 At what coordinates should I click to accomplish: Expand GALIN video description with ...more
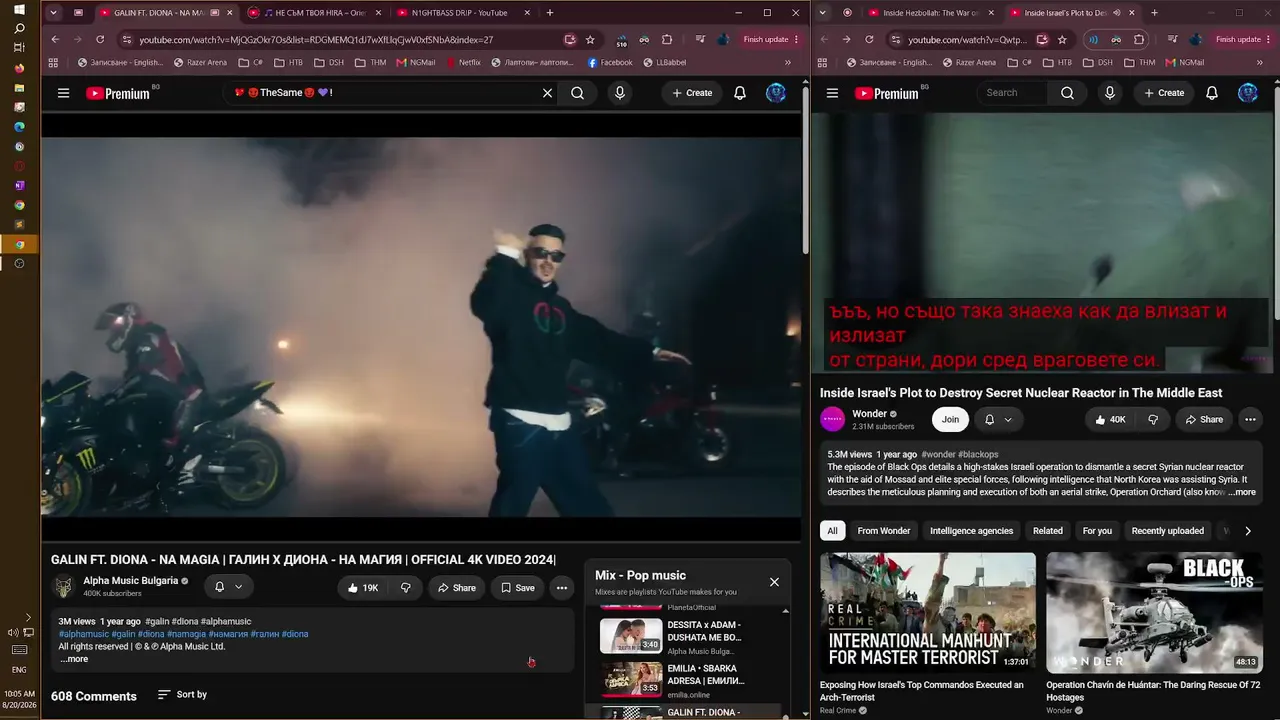coord(74,659)
